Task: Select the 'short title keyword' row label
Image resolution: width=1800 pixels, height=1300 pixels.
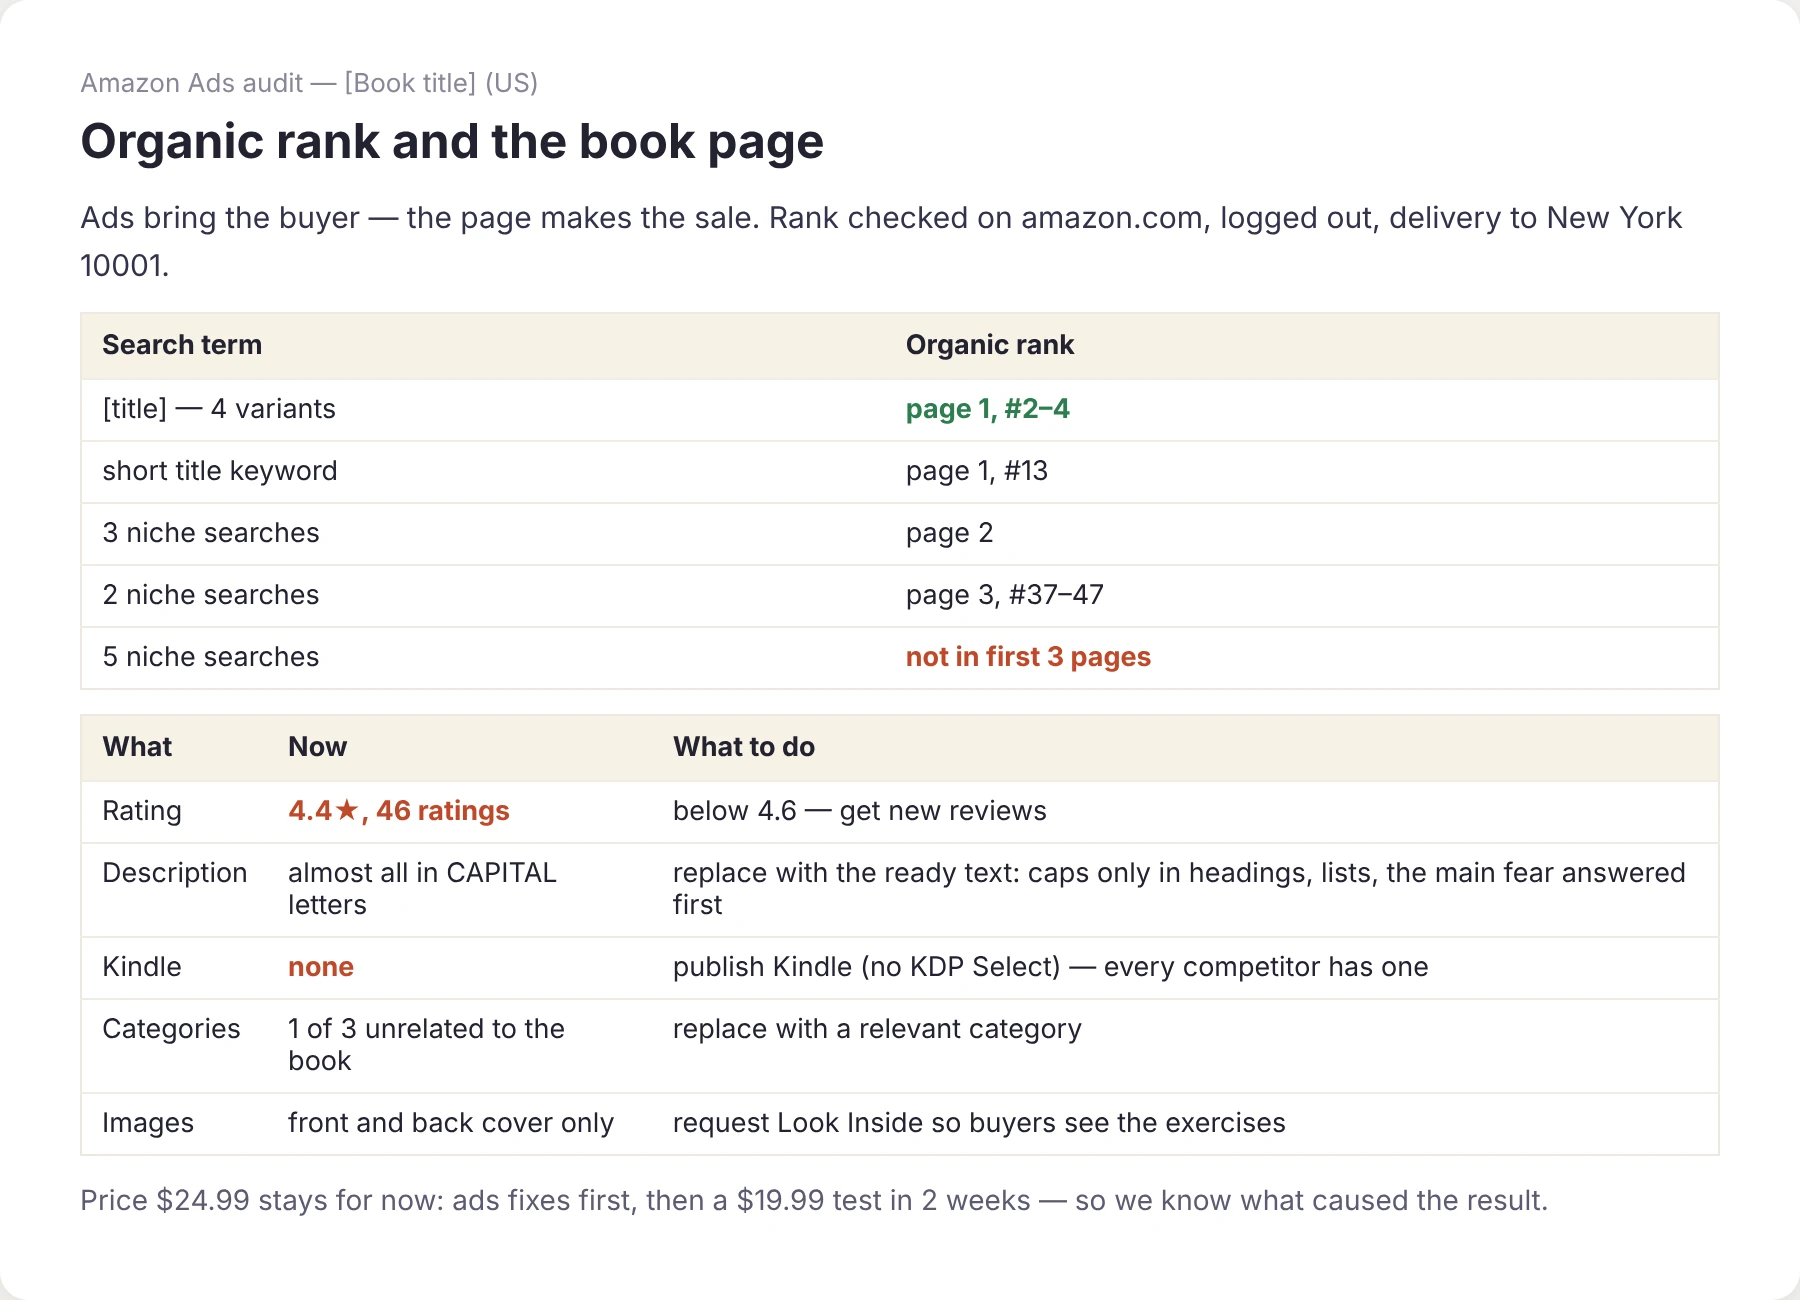Action: (220, 471)
